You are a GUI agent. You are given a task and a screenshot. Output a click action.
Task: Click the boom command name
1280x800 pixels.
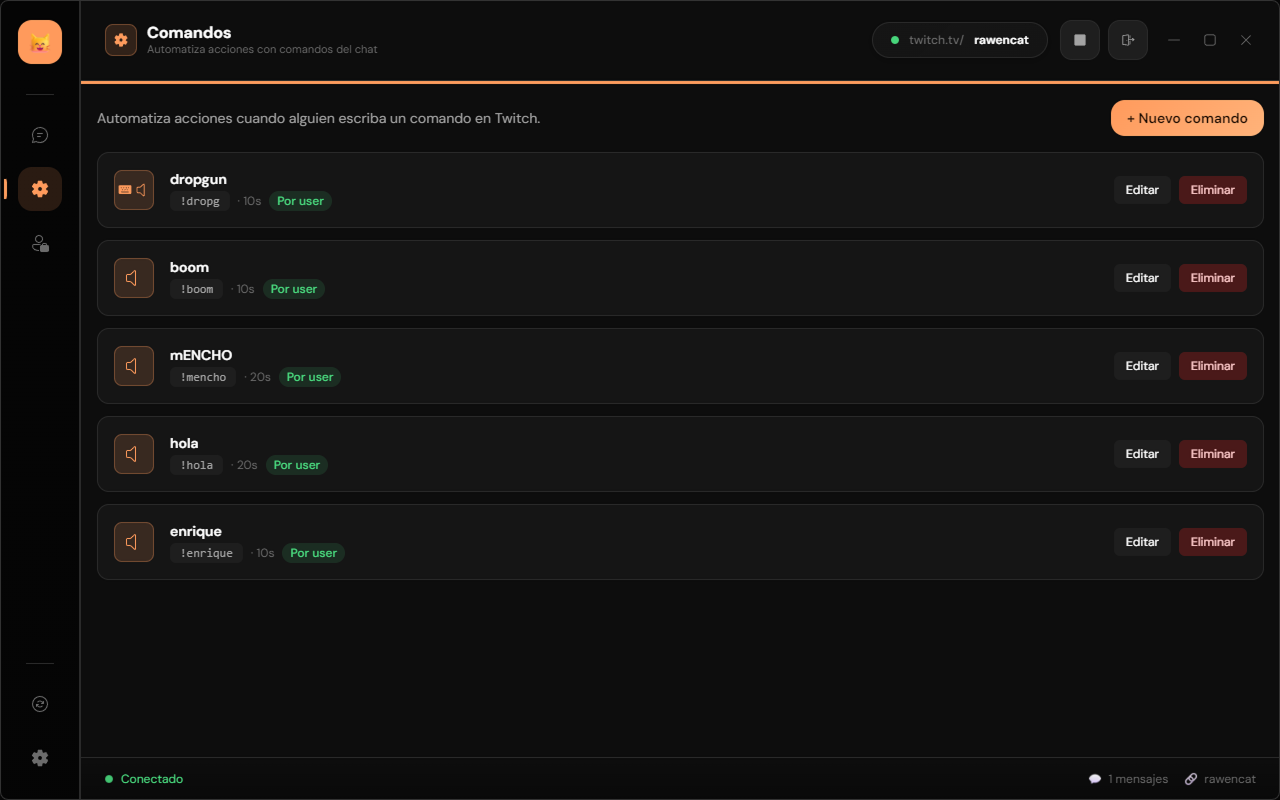189,267
